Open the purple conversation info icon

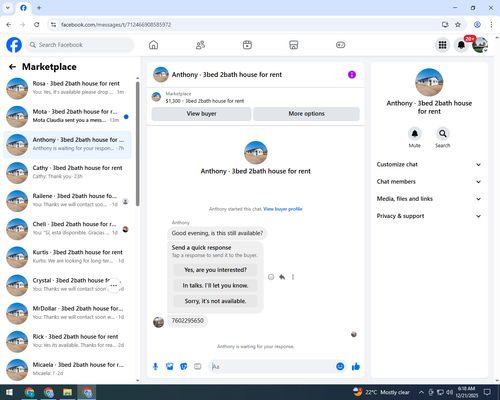point(352,75)
